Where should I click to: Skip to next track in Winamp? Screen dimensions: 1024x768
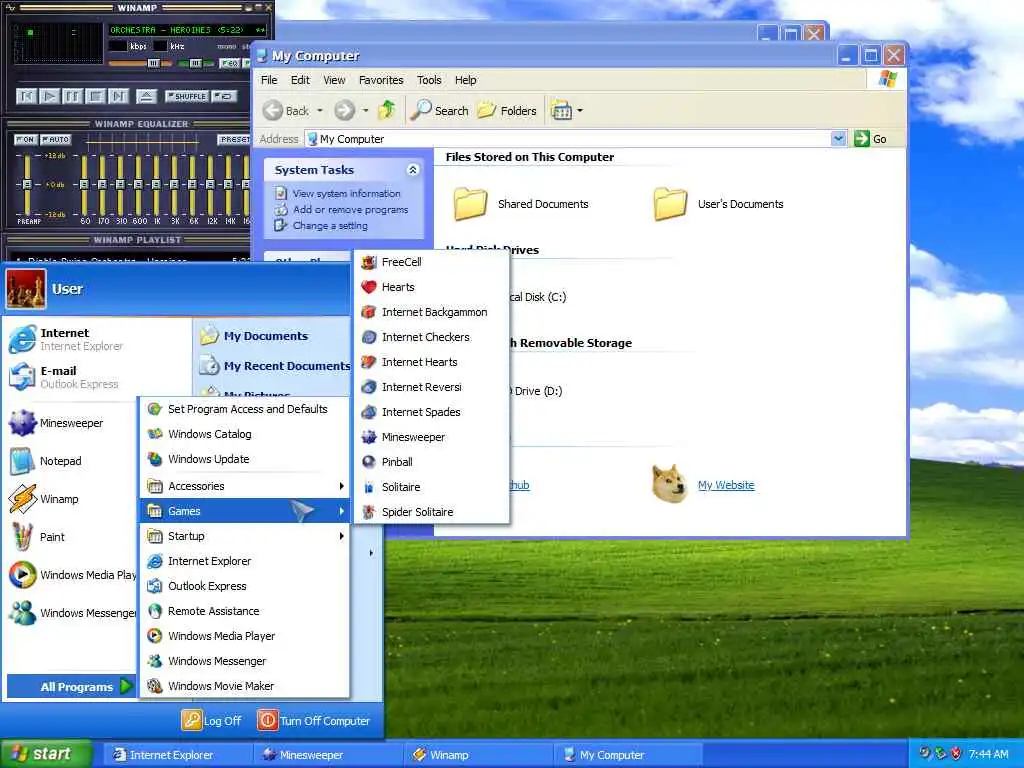point(118,97)
